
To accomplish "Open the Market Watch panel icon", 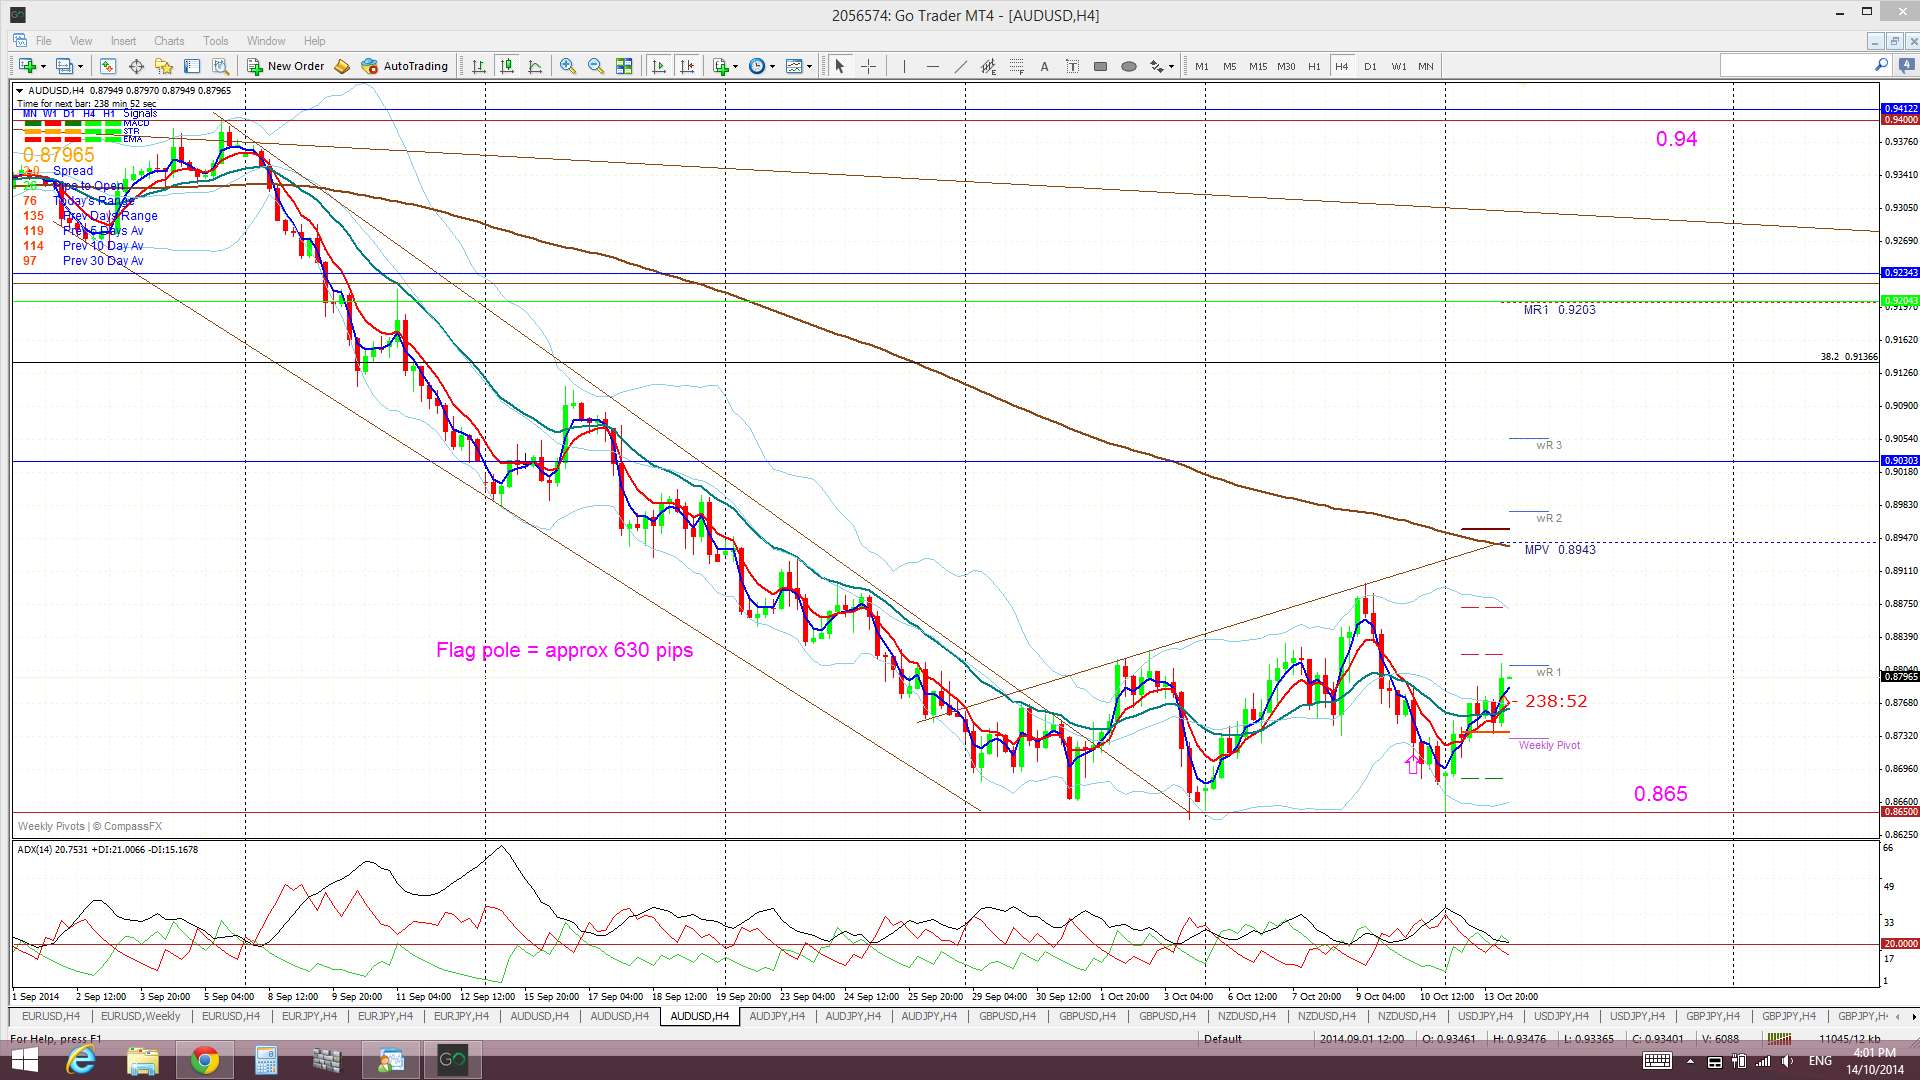I will (x=107, y=66).
